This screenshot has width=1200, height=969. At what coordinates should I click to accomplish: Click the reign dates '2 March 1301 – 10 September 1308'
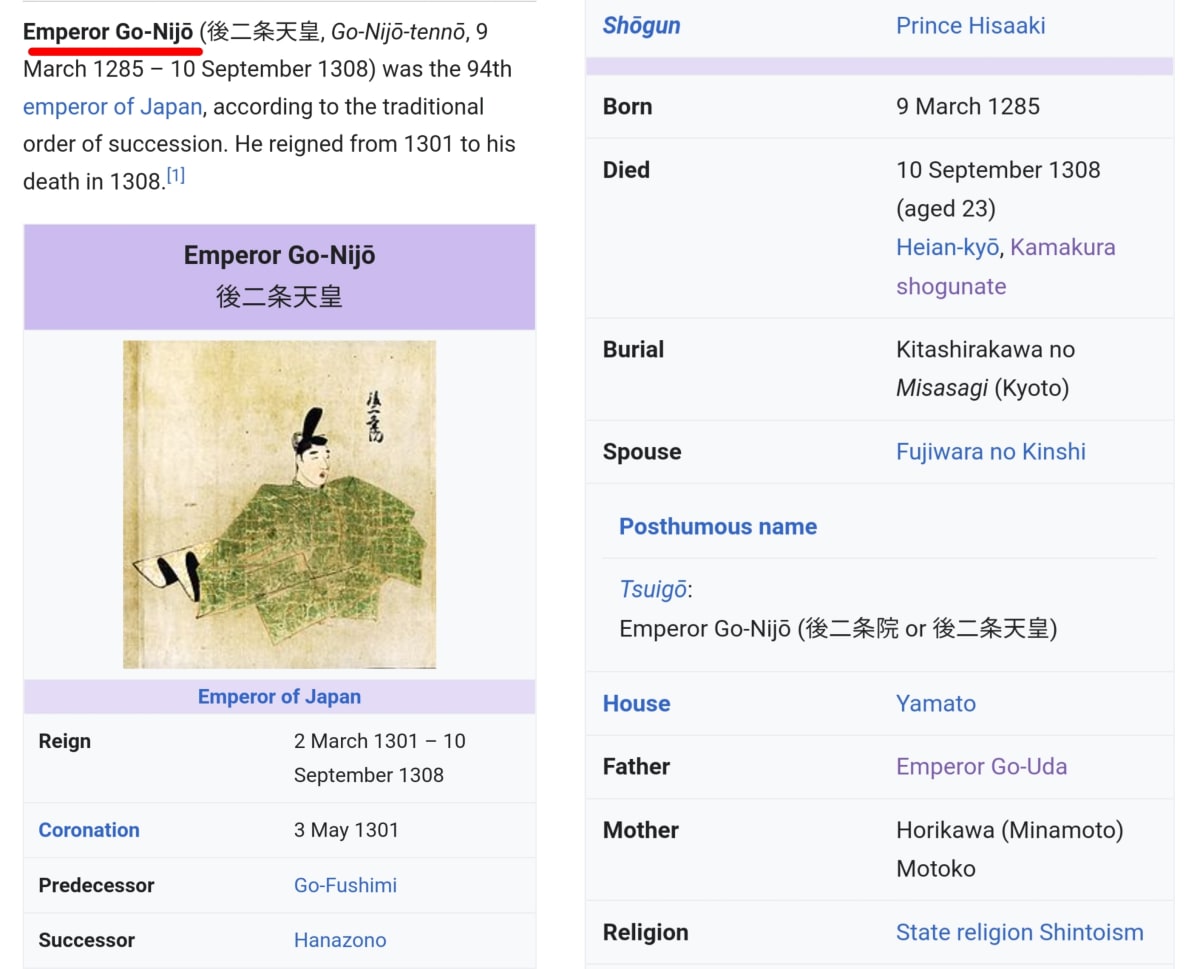[x=380, y=758]
